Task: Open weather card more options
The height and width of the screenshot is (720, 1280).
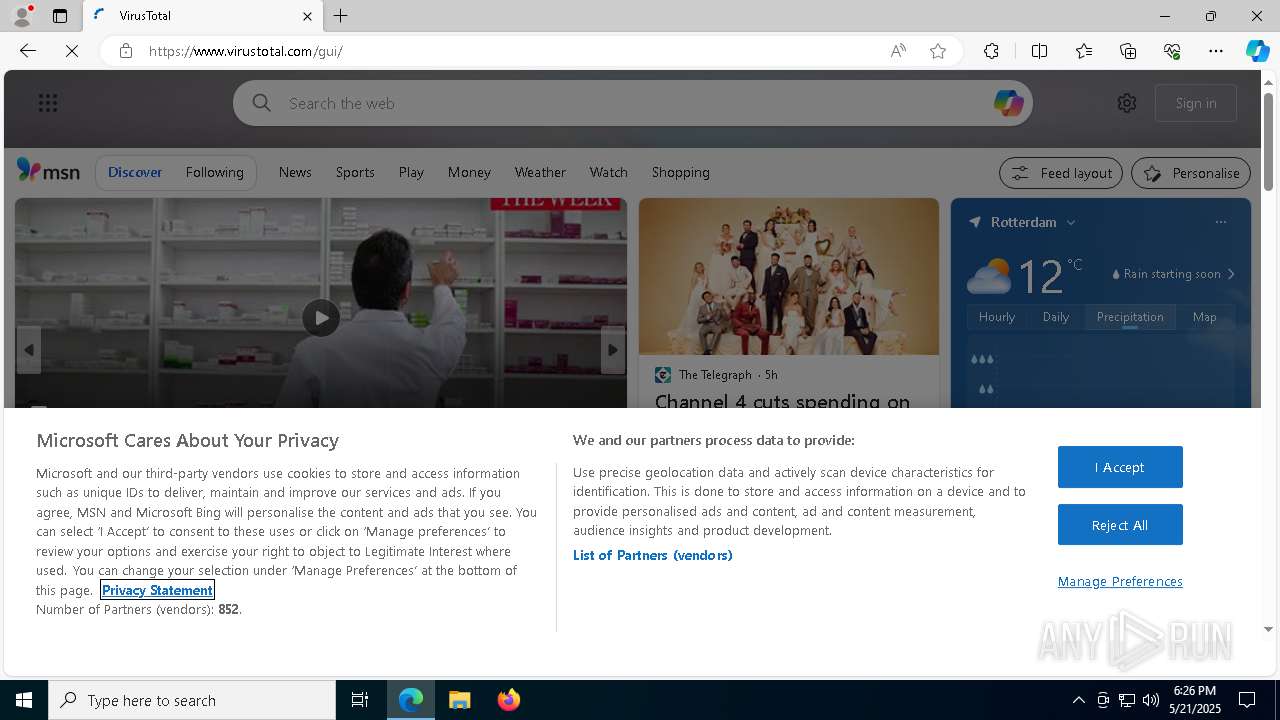Action: pos(1220,222)
